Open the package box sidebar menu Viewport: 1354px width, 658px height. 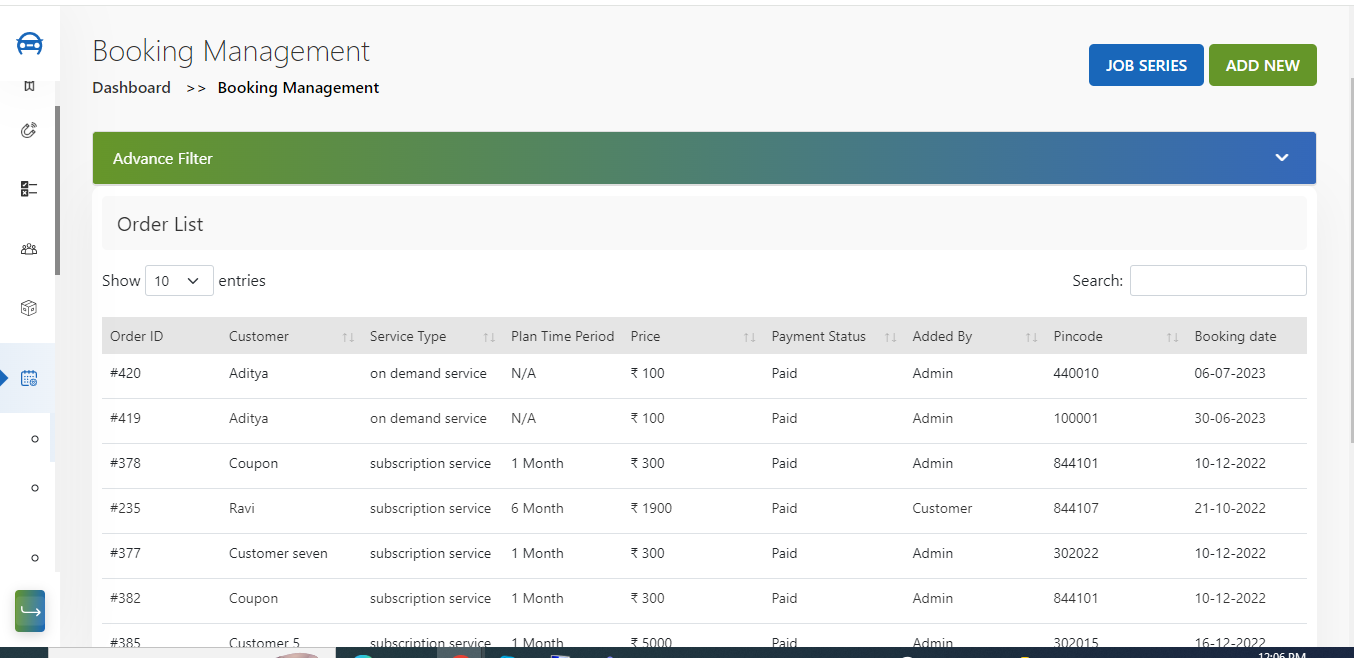point(29,308)
